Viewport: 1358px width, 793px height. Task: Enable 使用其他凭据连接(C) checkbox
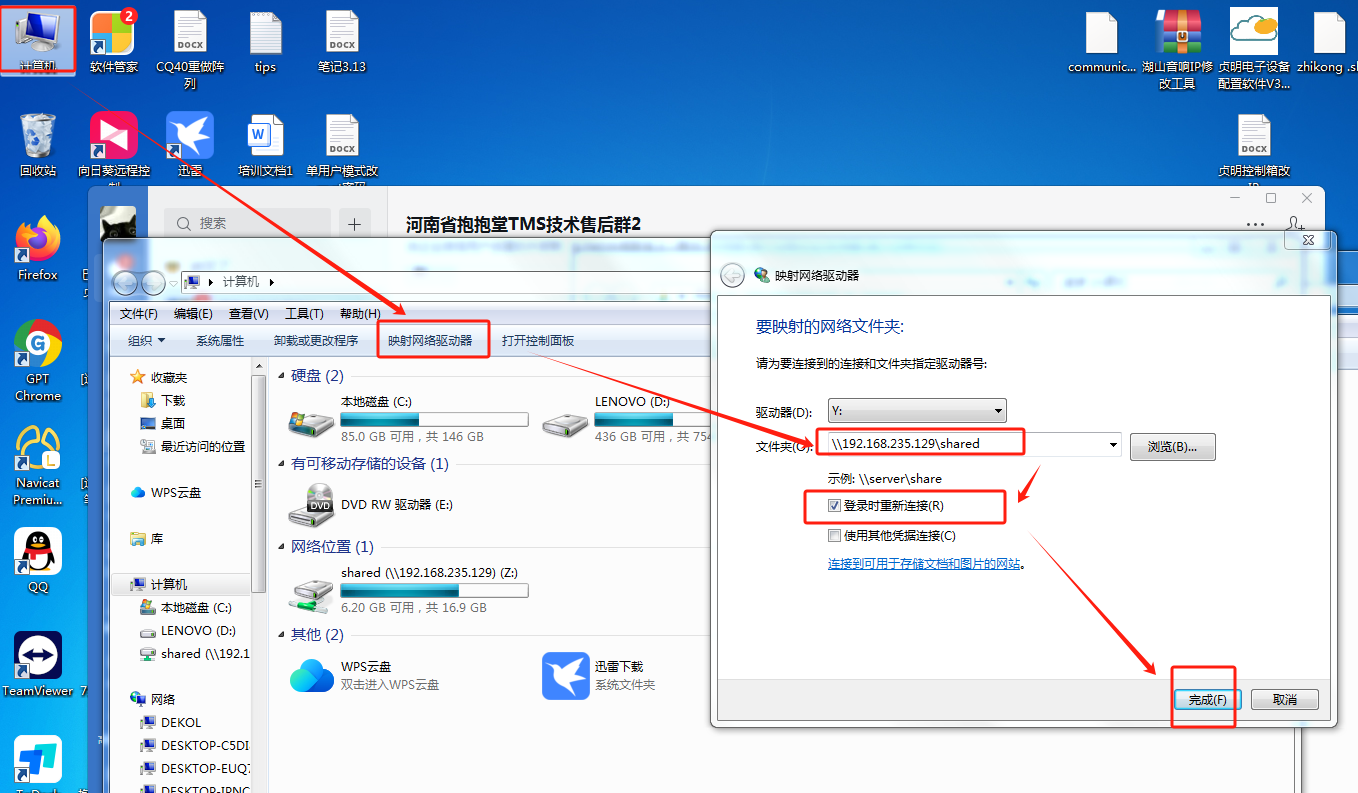835,536
